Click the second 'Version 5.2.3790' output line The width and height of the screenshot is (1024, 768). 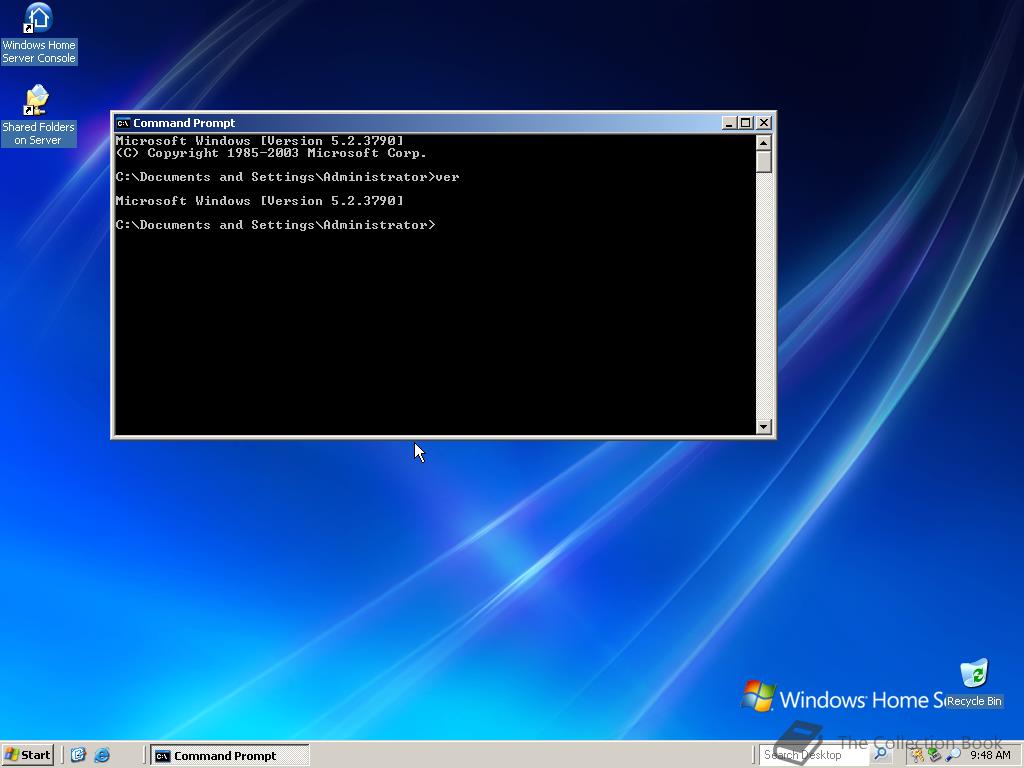coord(260,201)
